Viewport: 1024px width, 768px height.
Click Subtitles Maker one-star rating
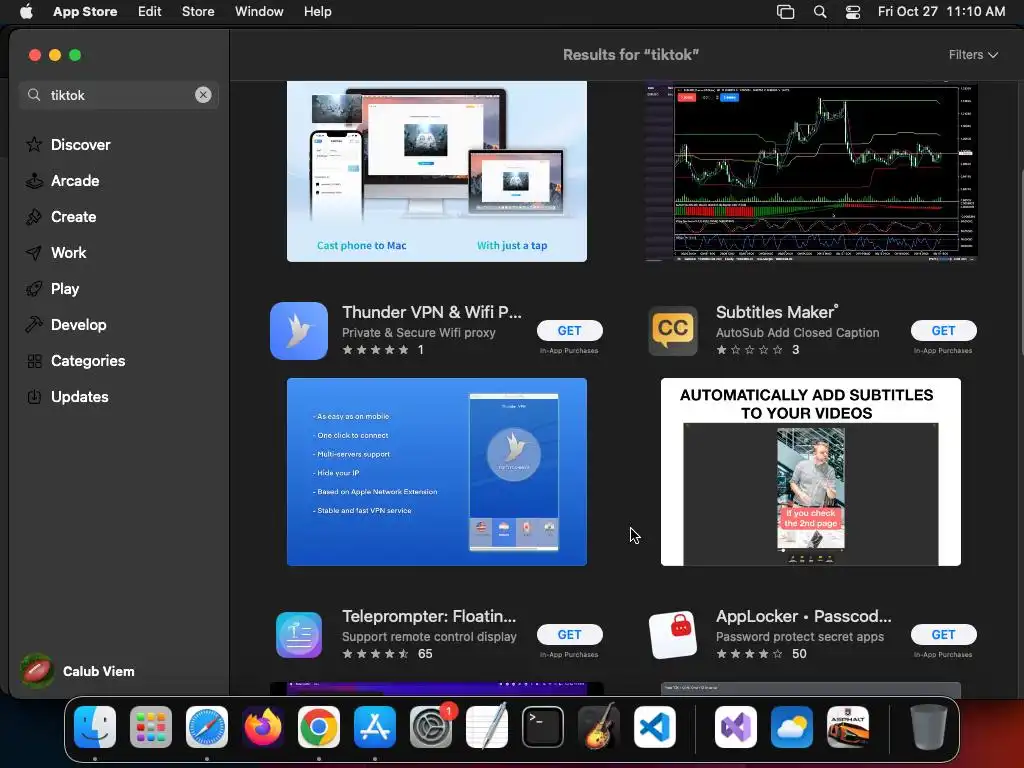click(749, 350)
